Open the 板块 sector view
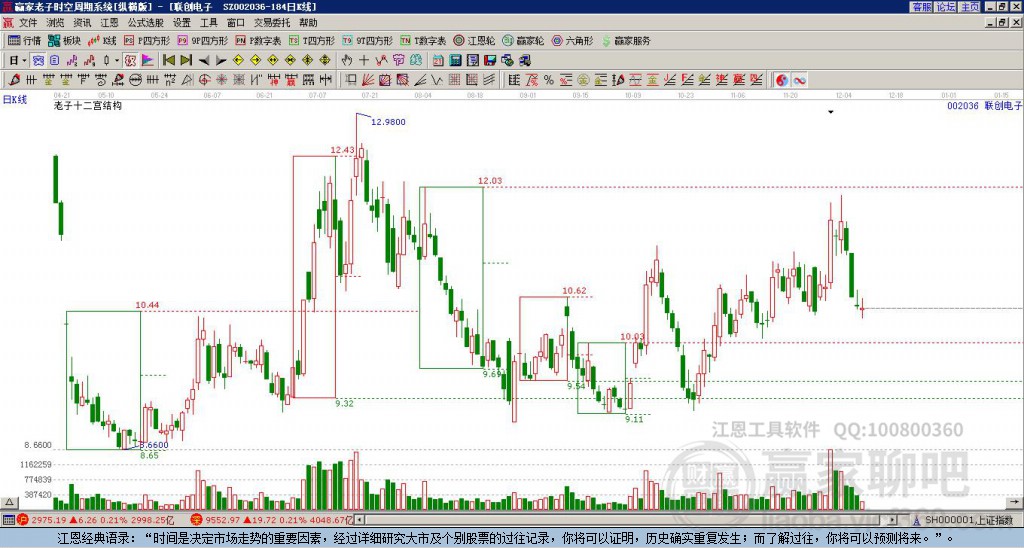1024x548 pixels. [65, 40]
